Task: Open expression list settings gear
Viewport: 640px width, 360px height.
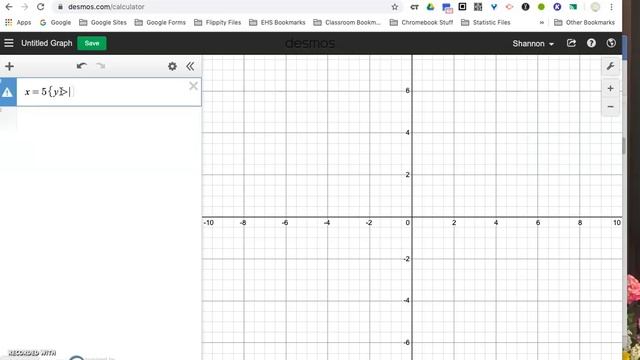Action: (x=172, y=66)
